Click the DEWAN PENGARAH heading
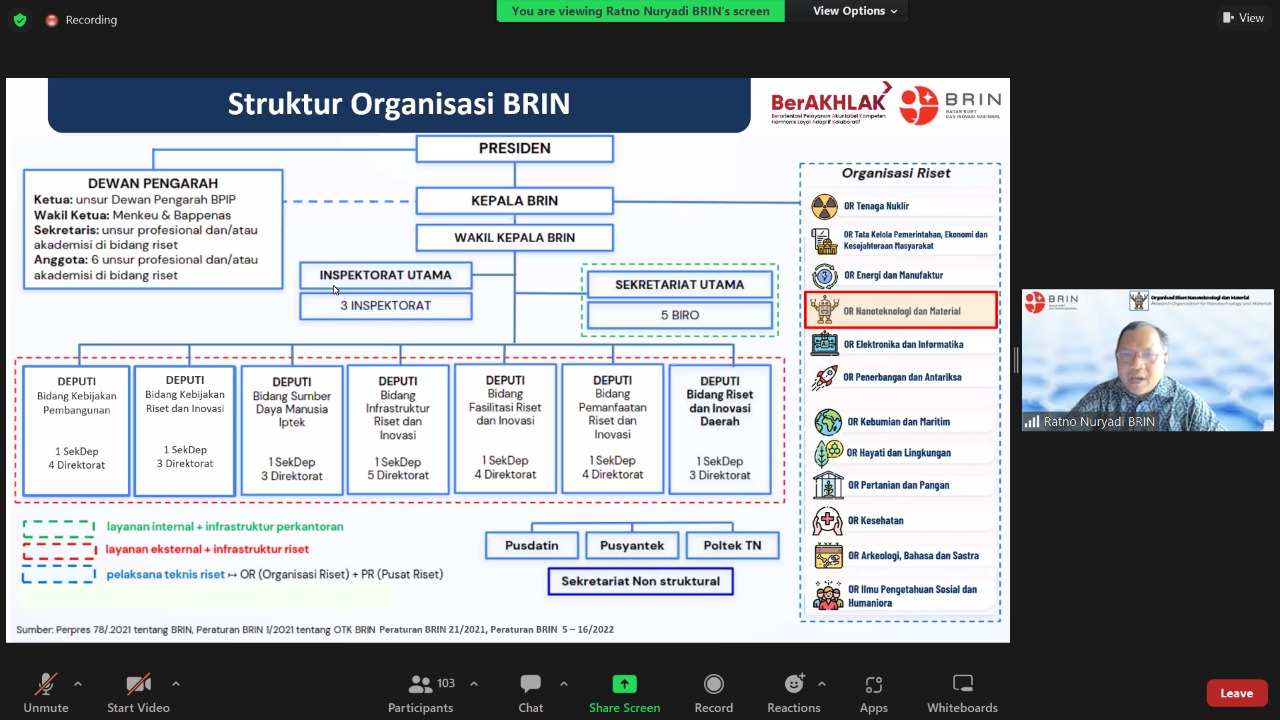1280x720 pixels. (153, 184)
